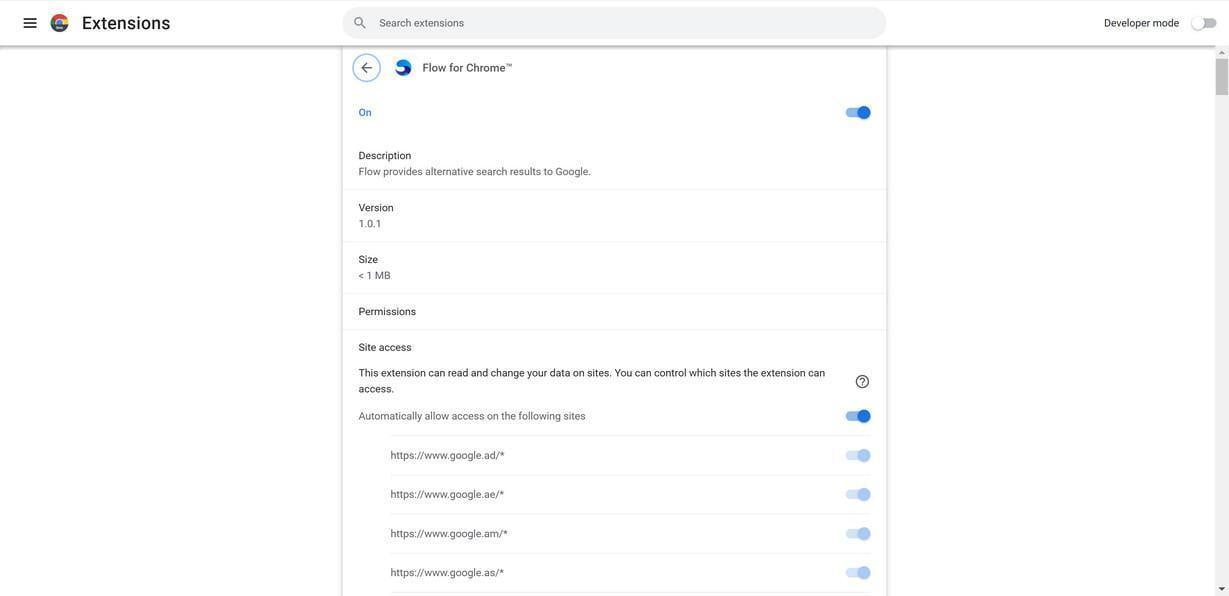The width and height of the screenshot is (1229, 596).
Task: Toggle access for https://www.google.ad/*
Action: coord(858,456)
